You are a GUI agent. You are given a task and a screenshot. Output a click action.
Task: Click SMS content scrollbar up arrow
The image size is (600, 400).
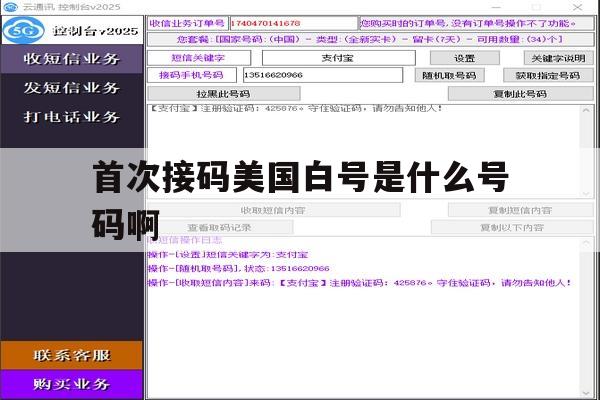pos(586,111)
